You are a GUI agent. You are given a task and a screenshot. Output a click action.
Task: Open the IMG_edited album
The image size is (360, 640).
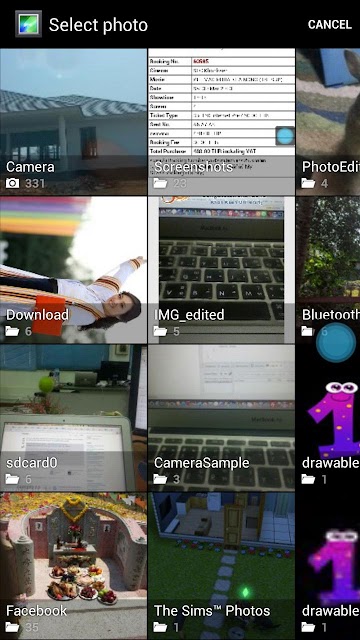tap(221, 270)
